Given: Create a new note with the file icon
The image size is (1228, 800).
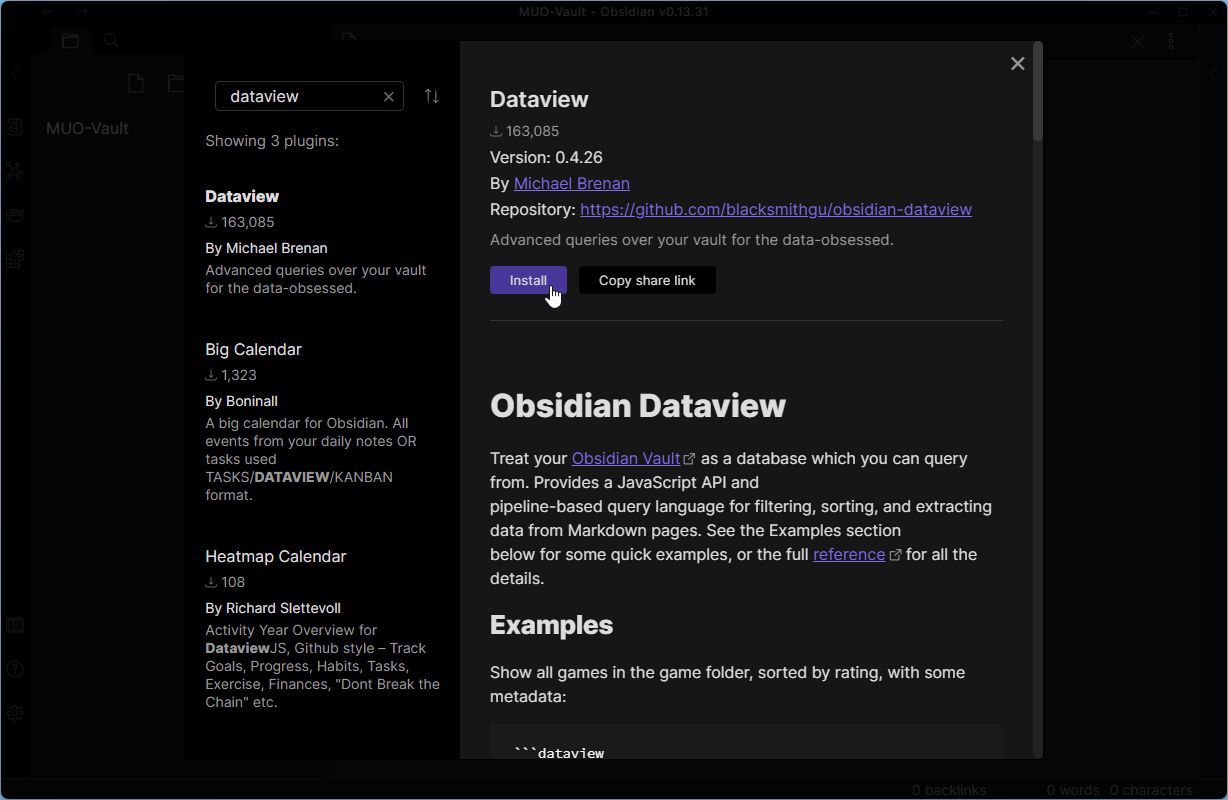Looking at the screenshot, I should coord(136,83).
